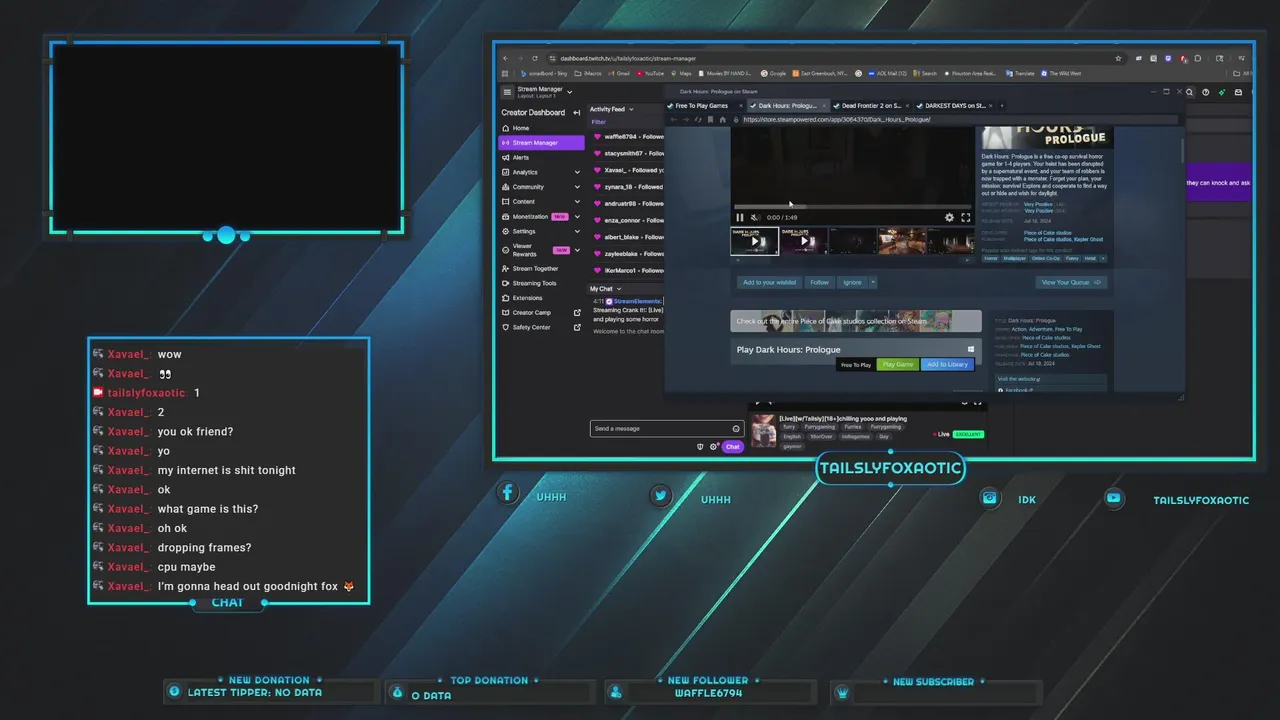The width and height of the screenshot is (1280, 720).
Task: Click the Steam browser home icon
Action: click(x=722, y=119)
